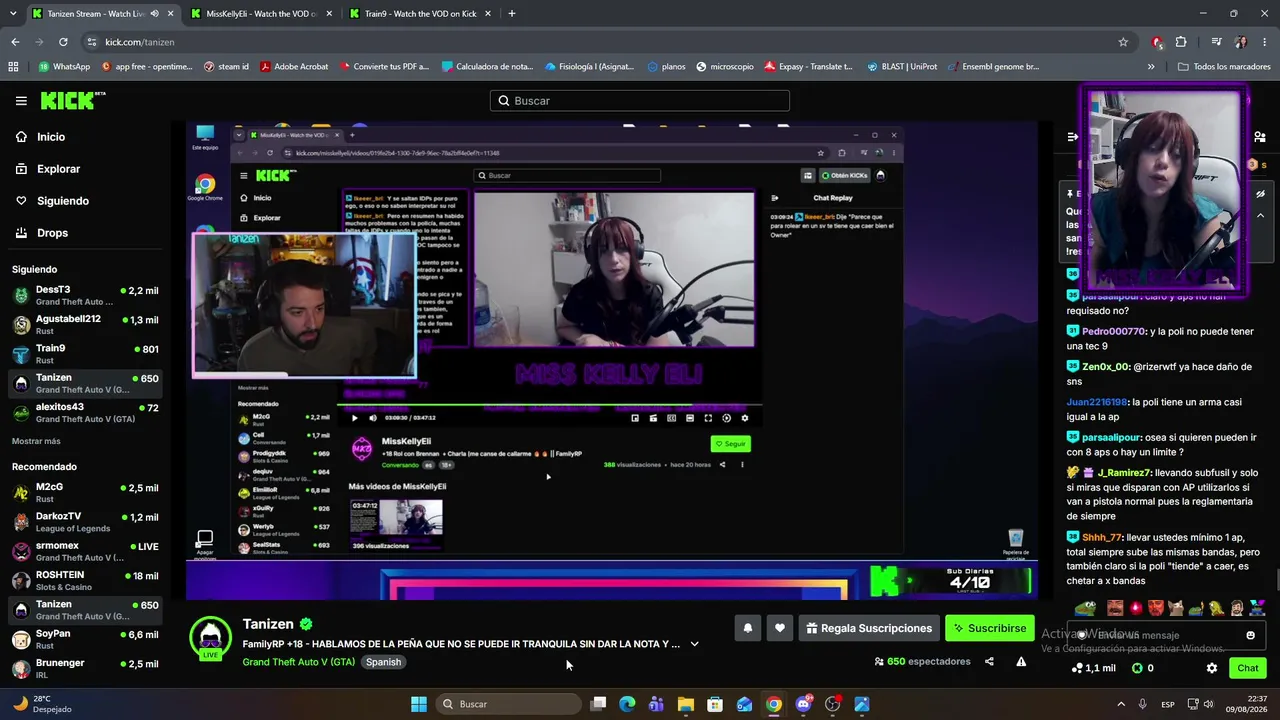Open ROSHTEIN recommended channel
Viewport: 1280px width, 720px height.
point(86,580)
